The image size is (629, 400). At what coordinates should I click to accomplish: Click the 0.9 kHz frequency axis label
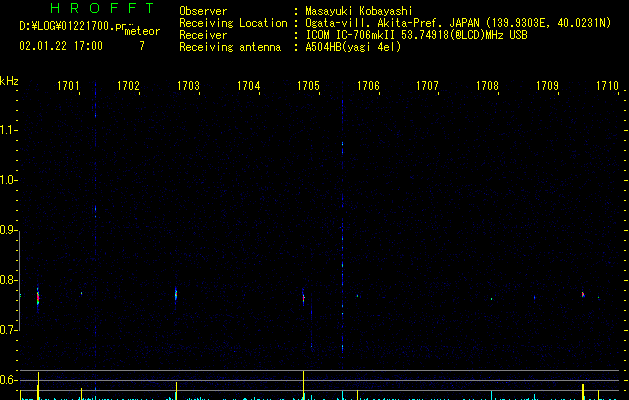click(x=8, y=230)
